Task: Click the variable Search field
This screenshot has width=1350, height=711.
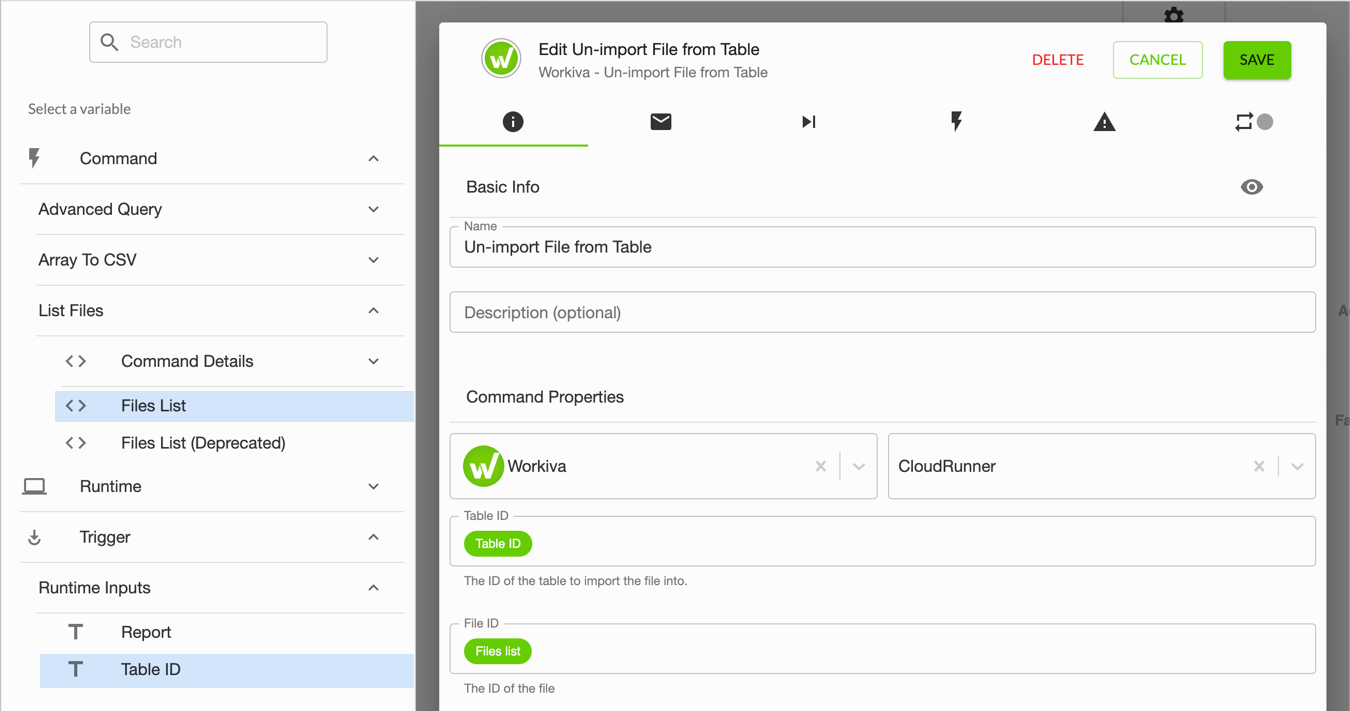Action: (208, 42)
